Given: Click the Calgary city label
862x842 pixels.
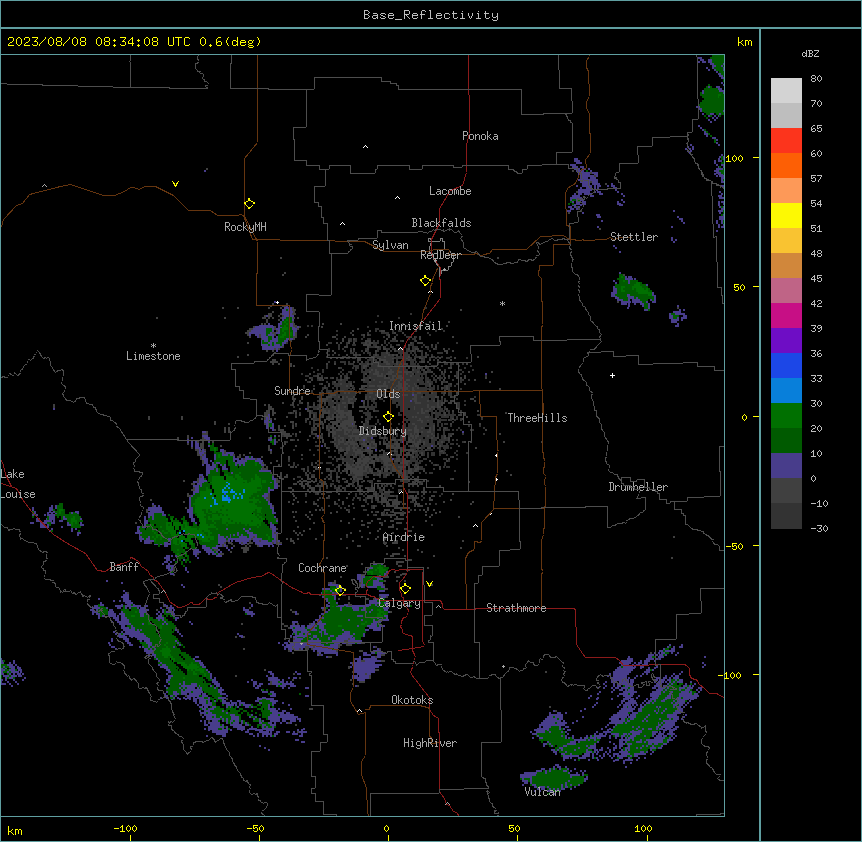Looking at the screenshot, I should (x=400, y=603).
